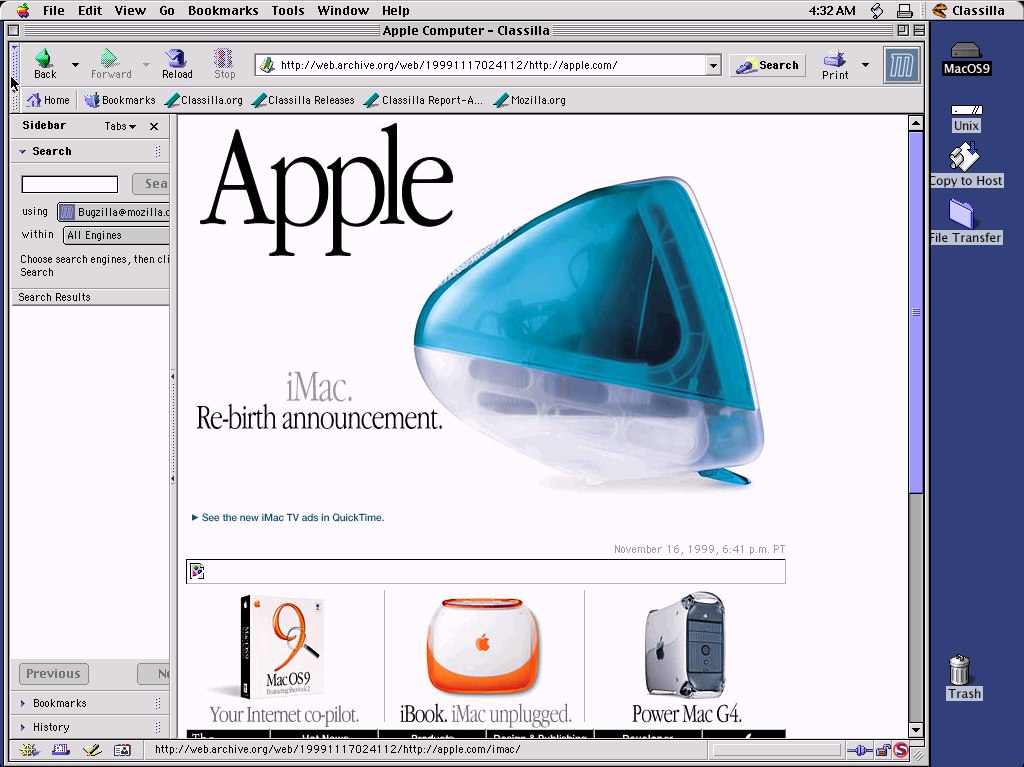Click the online/offline plug icon
The image size is (1024, 767).
coord(859,750)
